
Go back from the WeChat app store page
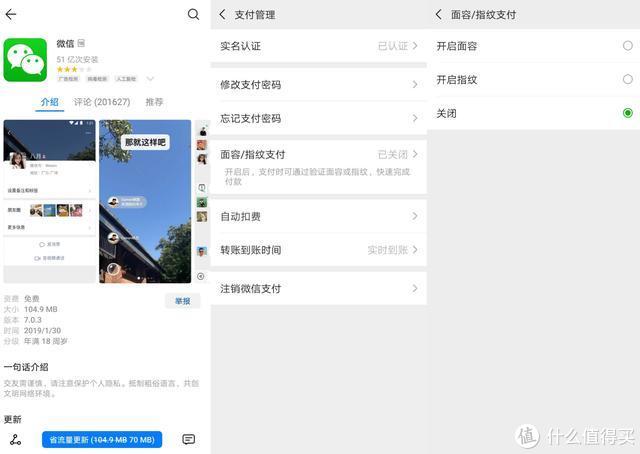[x=11, y=14]
